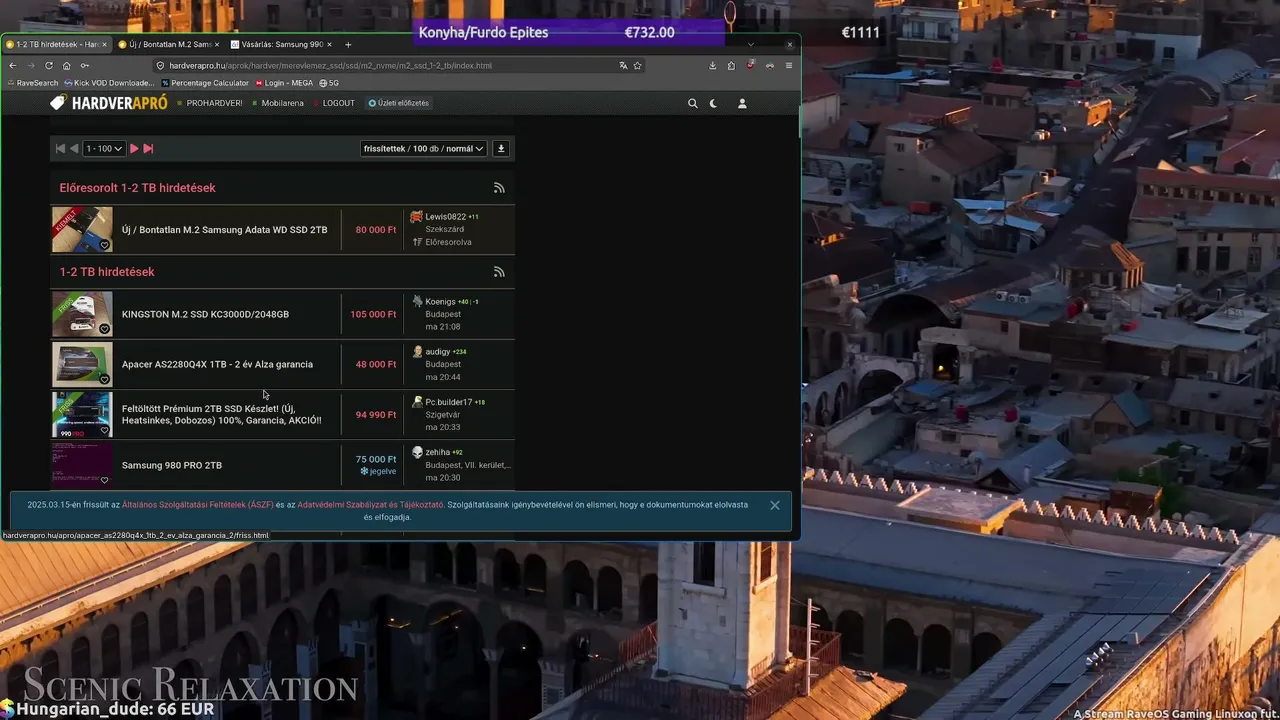Open RSS feed for 1-2 TB hirdetések
1280x720 pixels.
click(499, 272)
